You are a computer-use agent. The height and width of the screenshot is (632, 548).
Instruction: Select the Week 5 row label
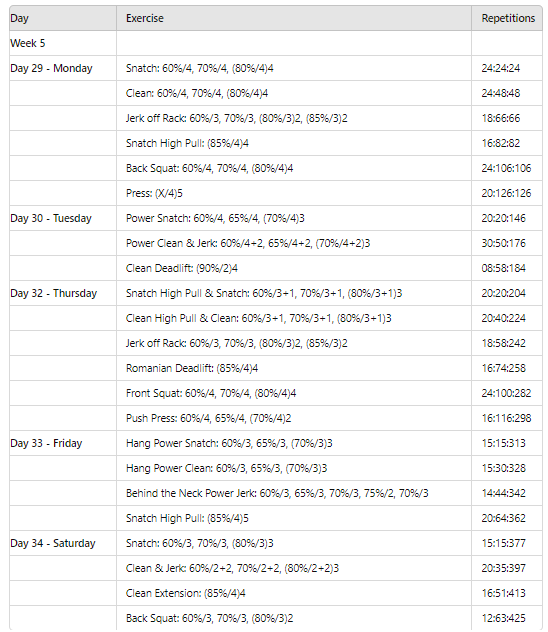(x=63, y=43)
